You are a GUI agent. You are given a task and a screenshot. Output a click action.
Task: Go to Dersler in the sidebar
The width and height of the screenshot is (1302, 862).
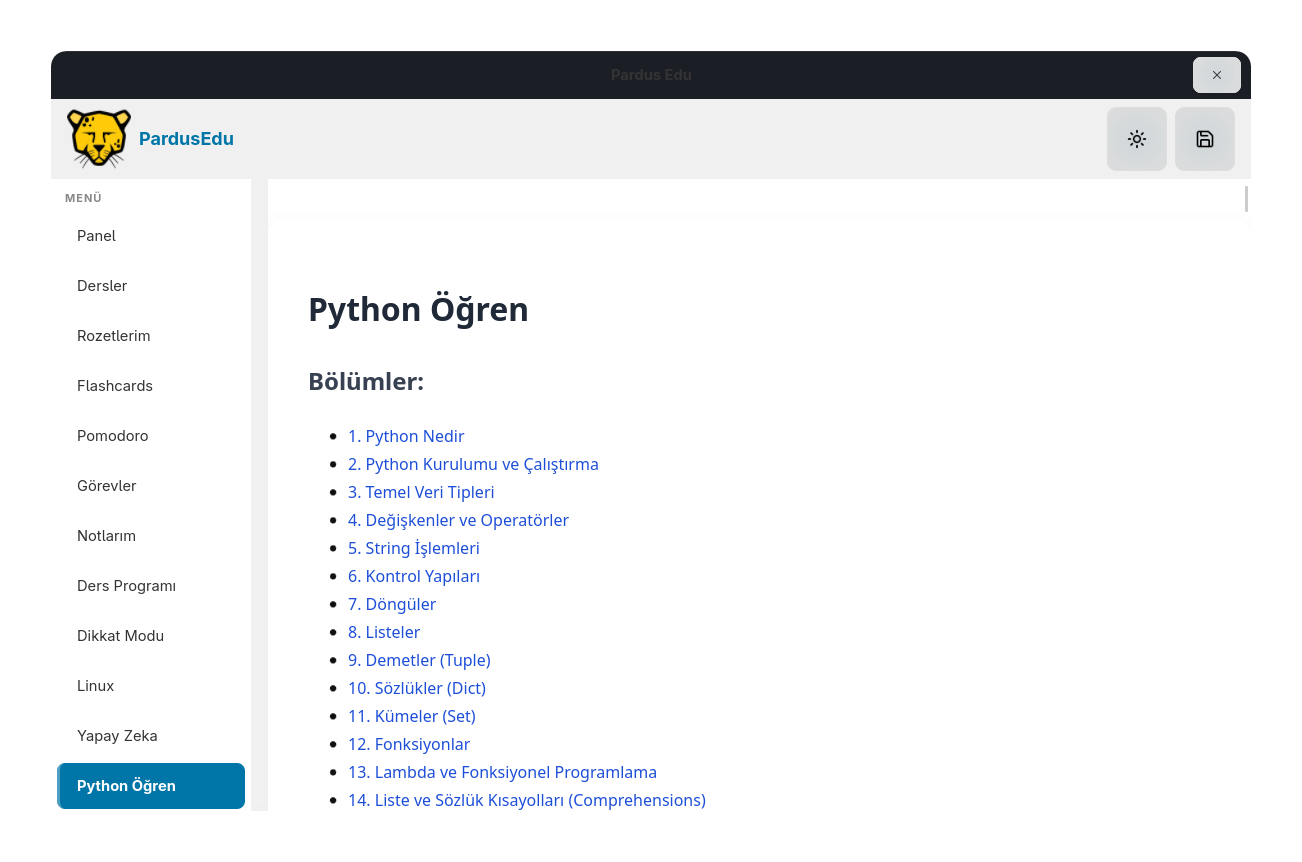(151, 286)
